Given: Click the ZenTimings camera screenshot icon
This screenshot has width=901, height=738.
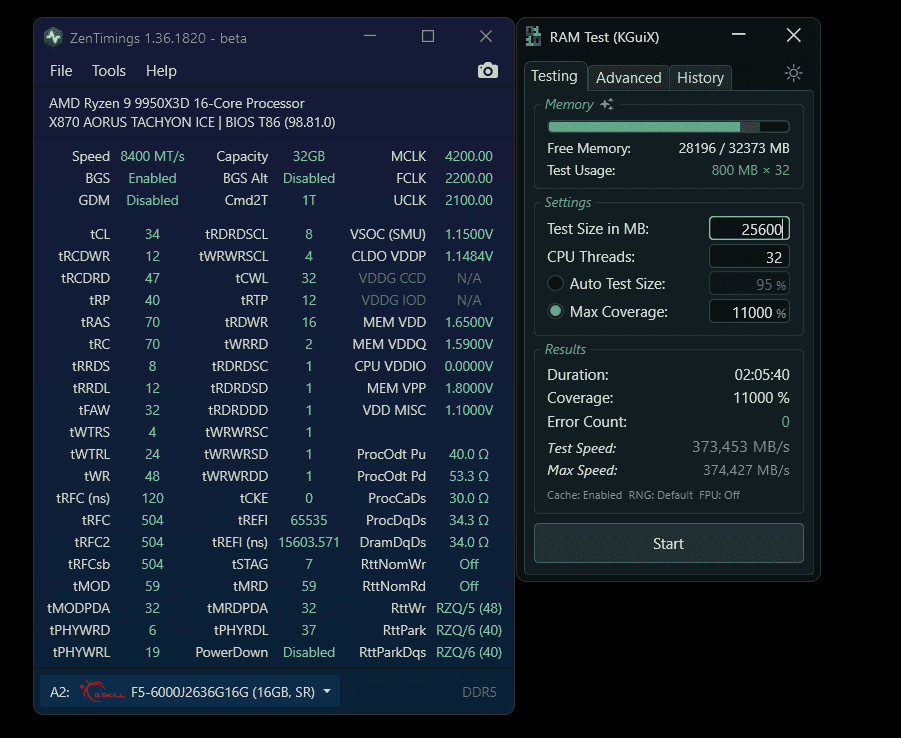Looking at the screenshot, I should click(488, 71).
